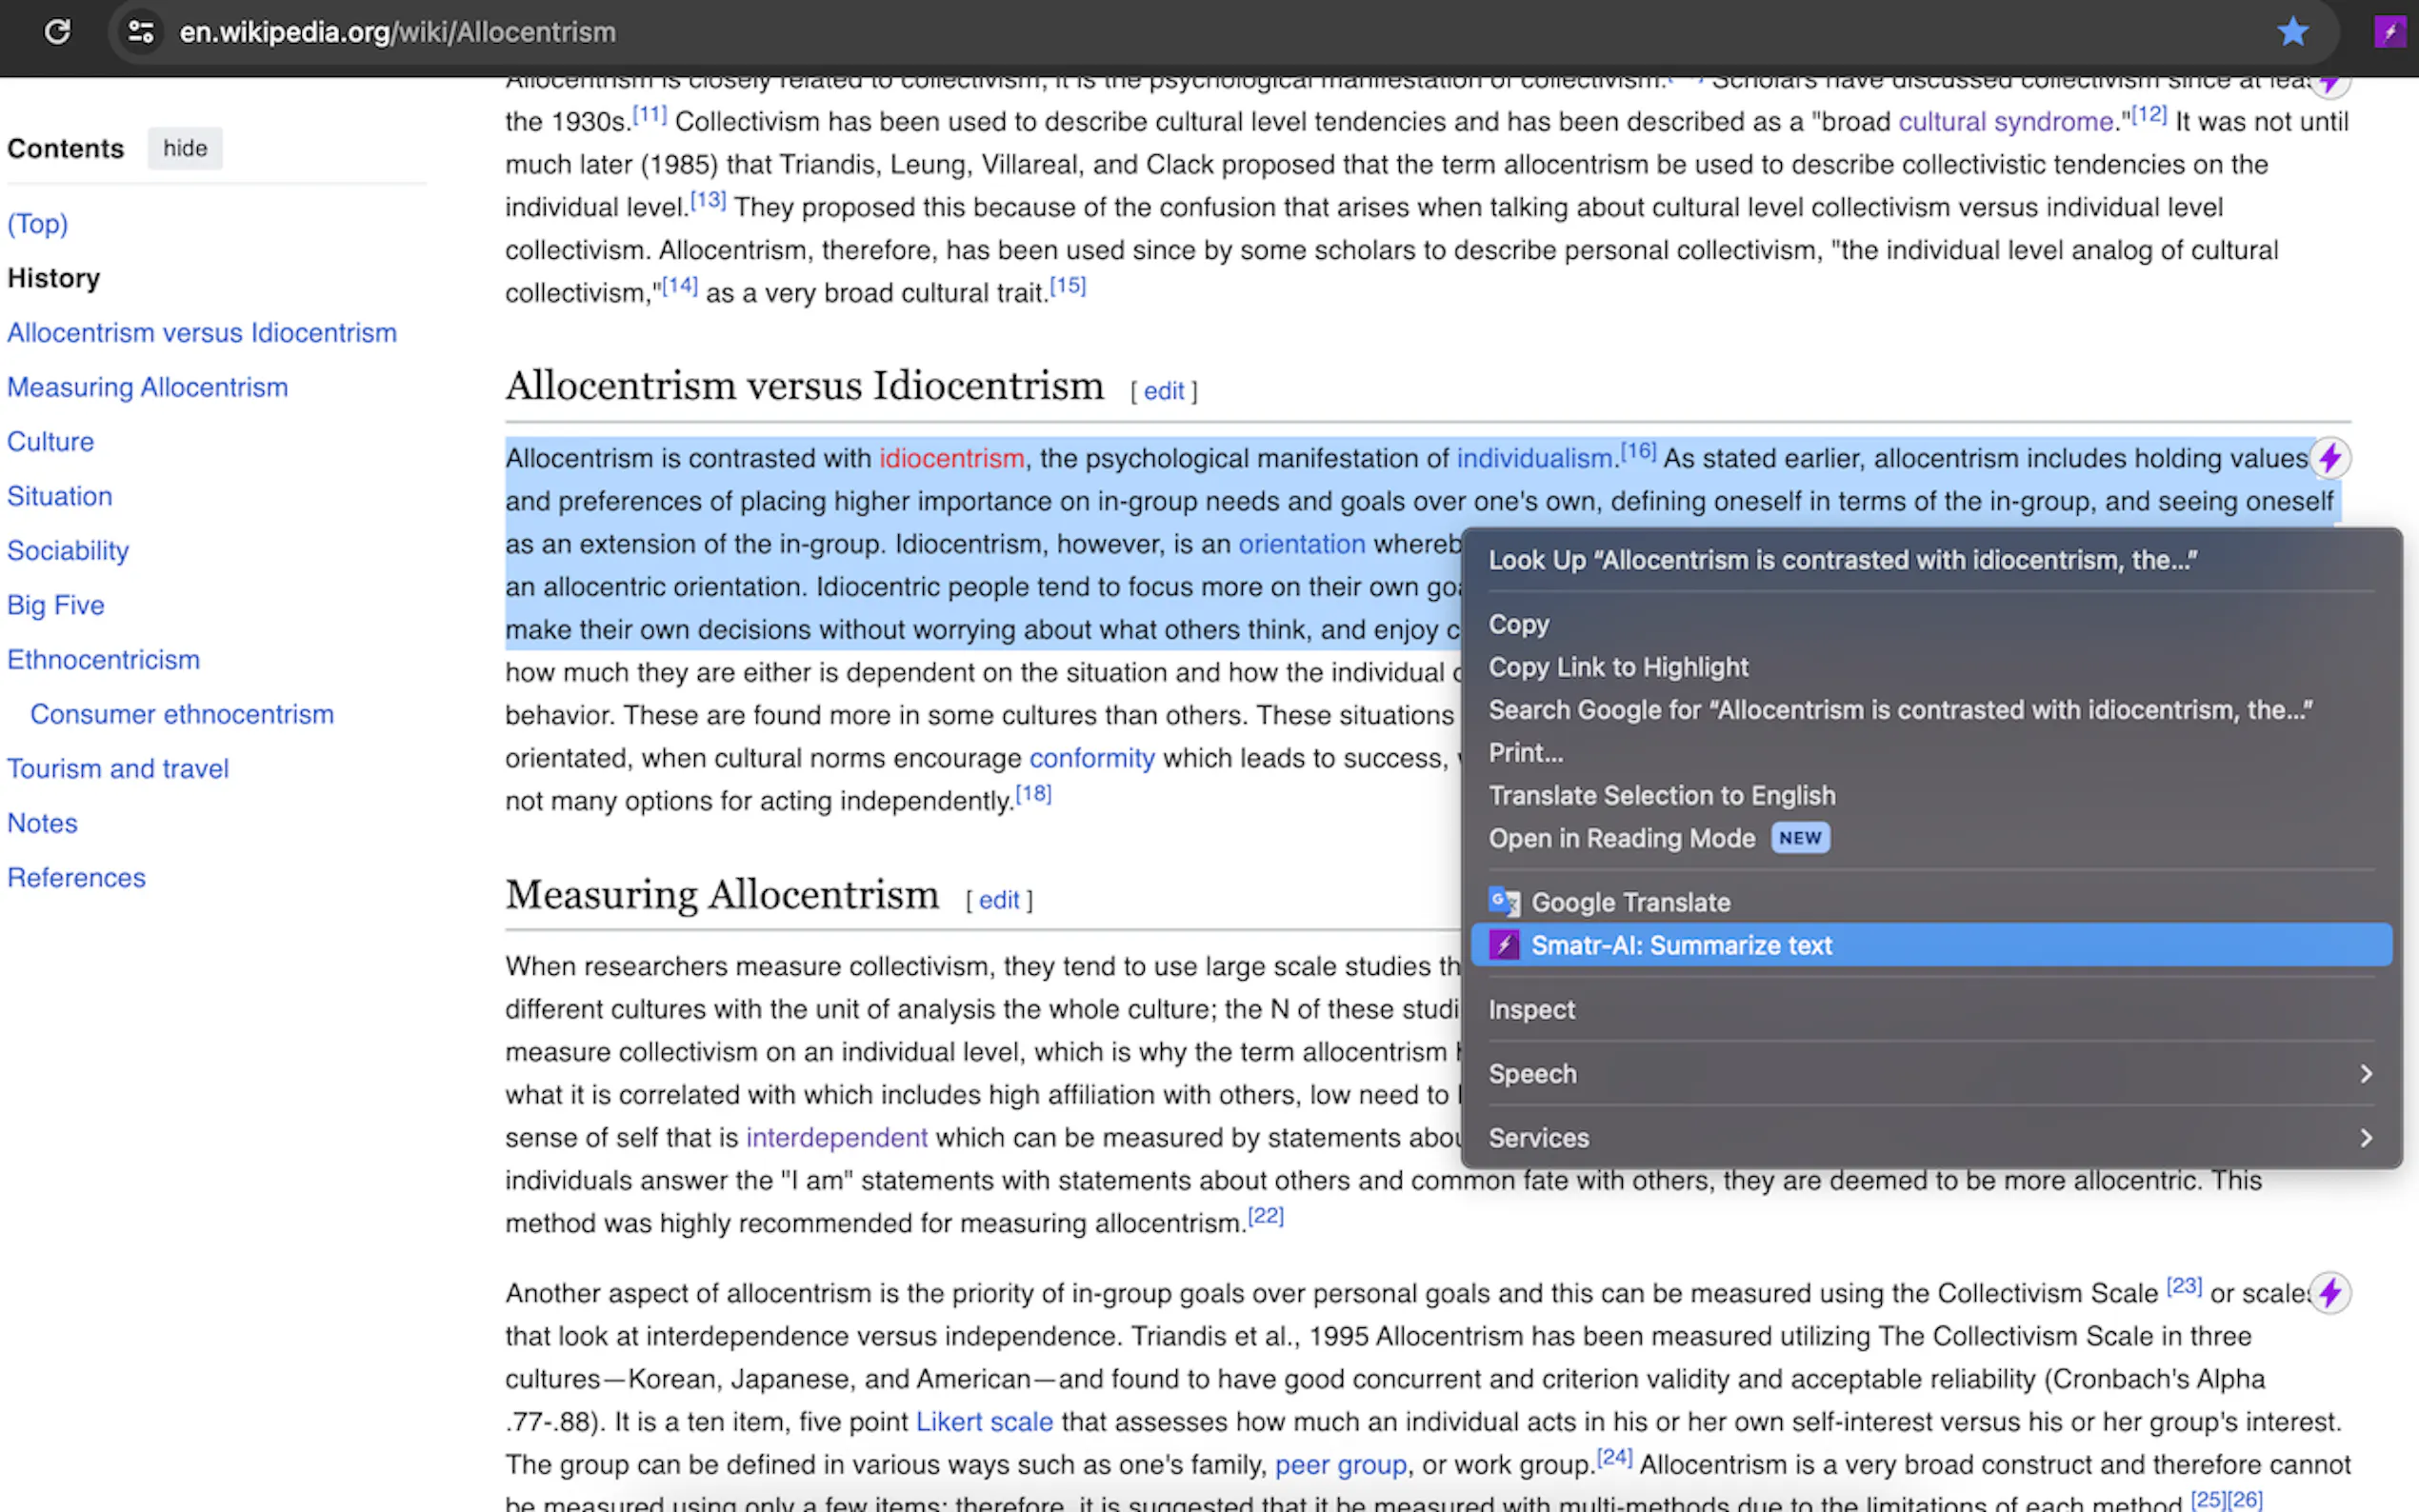Click Copy in the context menu
This screenshot has width=2419, height=1512.
1518,624
